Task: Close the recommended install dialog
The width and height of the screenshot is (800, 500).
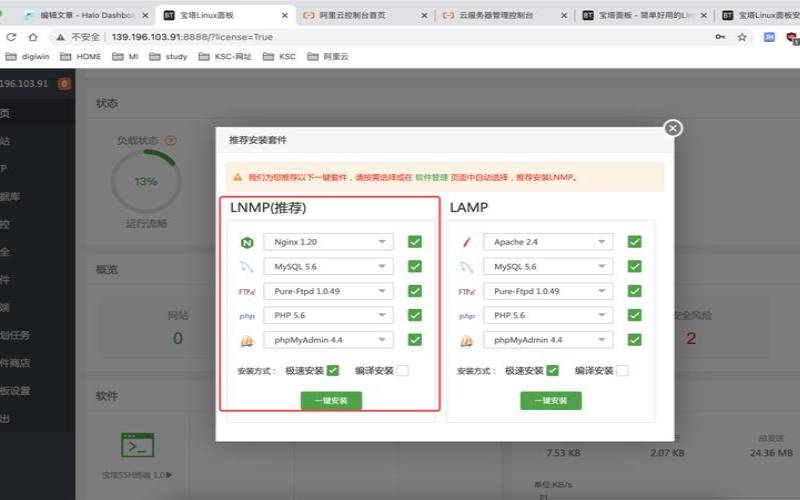Action: click(x=673, y=128)
